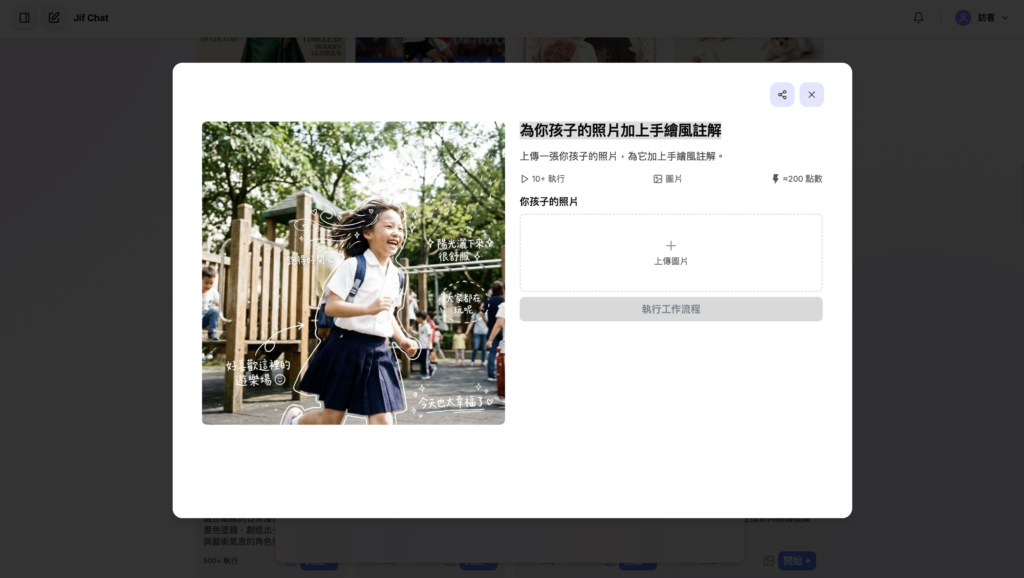Close the workflow dialog
1024x578 pixels.
(811, 95)
